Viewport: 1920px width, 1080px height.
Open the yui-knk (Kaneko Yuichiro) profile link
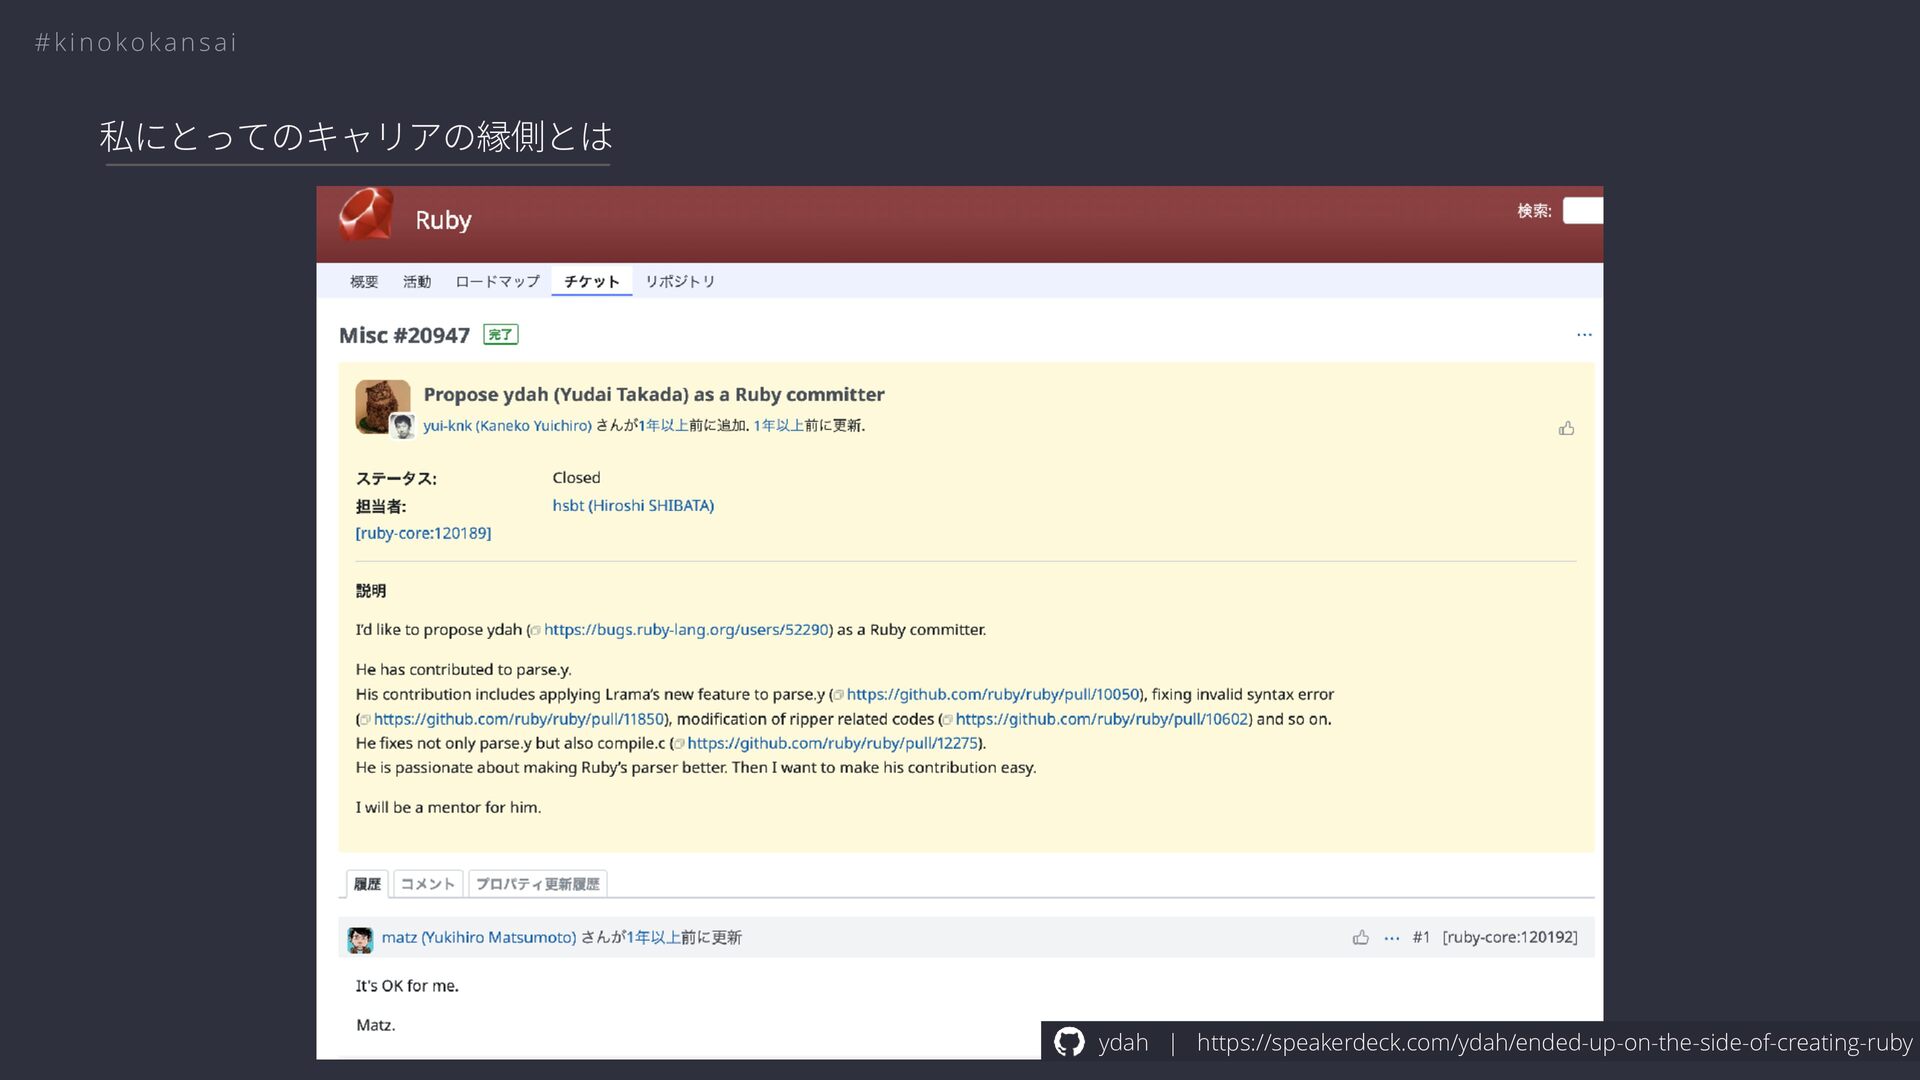[x=507, y=425]
